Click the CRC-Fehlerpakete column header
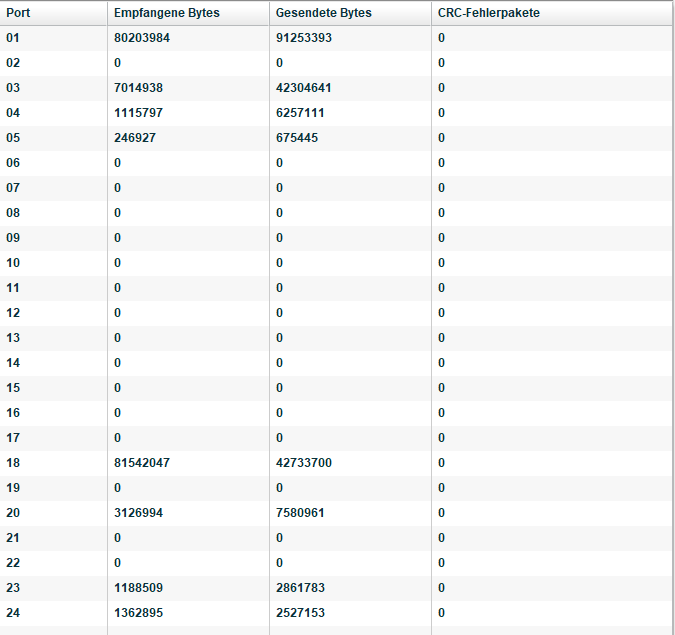 point(489,13)
